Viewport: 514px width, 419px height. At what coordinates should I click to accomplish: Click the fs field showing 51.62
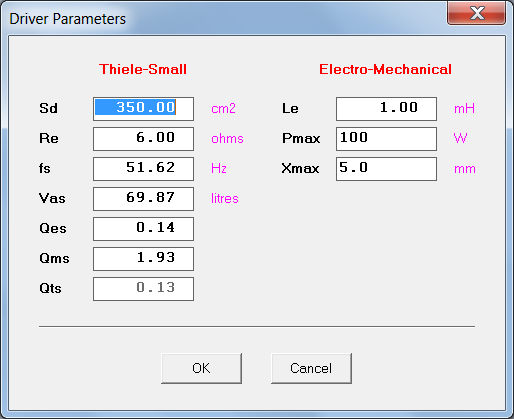(143, 169)
